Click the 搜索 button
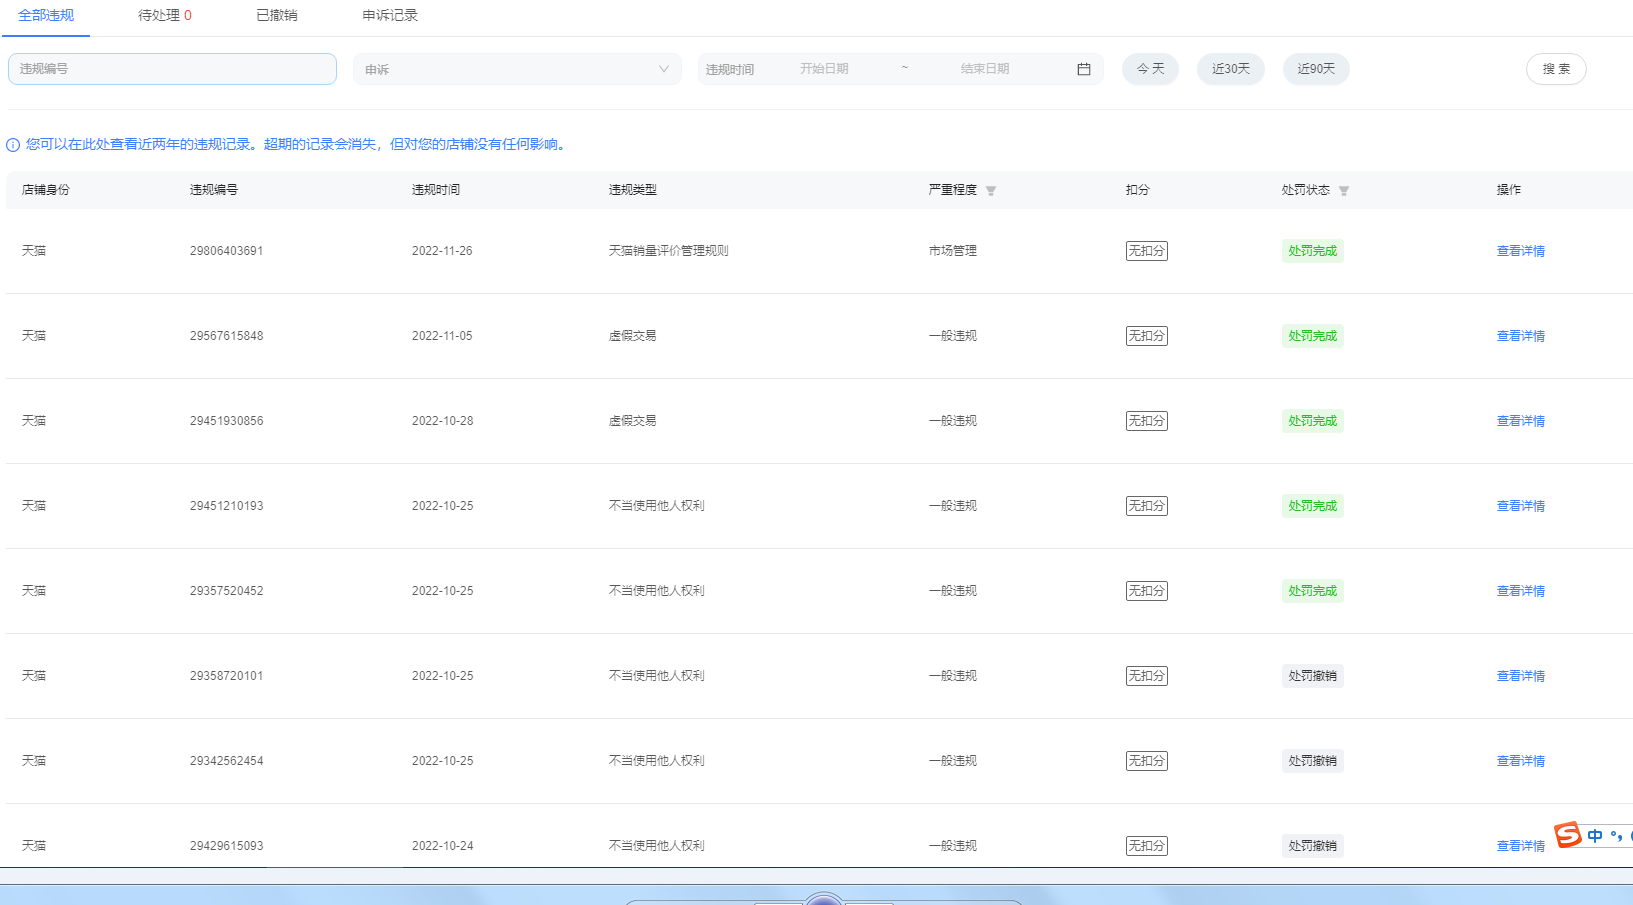 coord(1556,69)
